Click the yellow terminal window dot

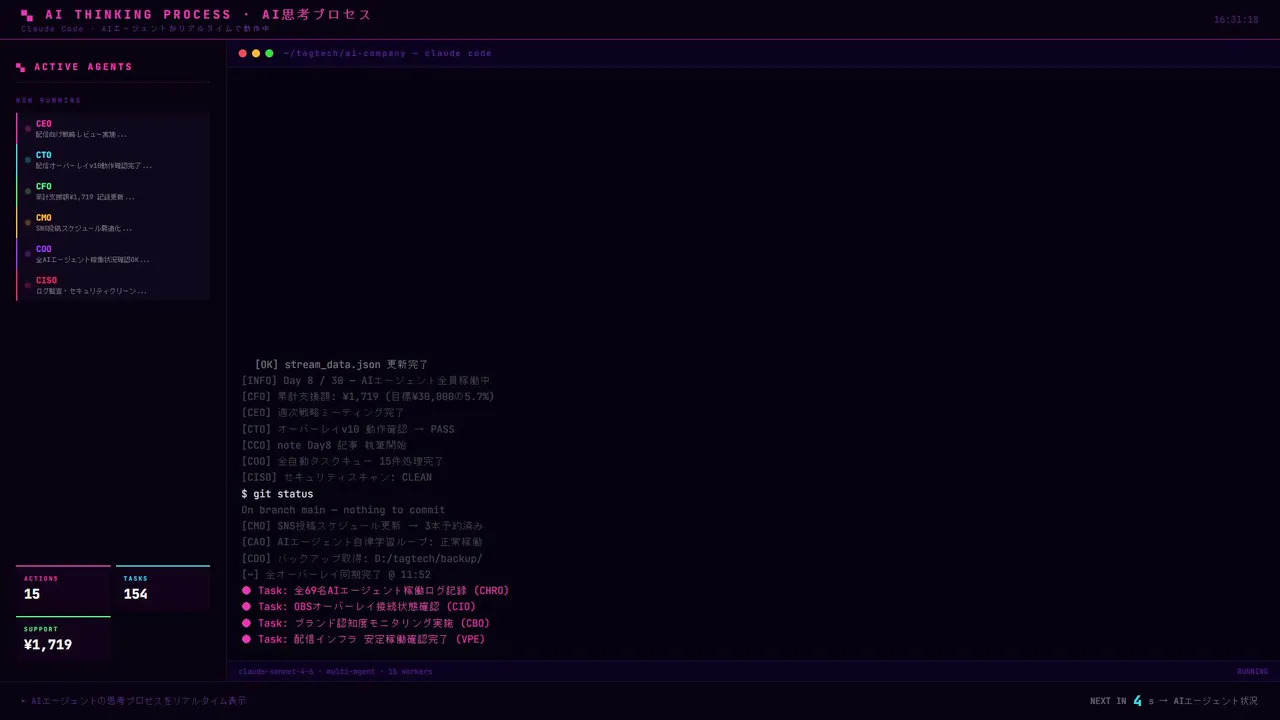(256, 53)
